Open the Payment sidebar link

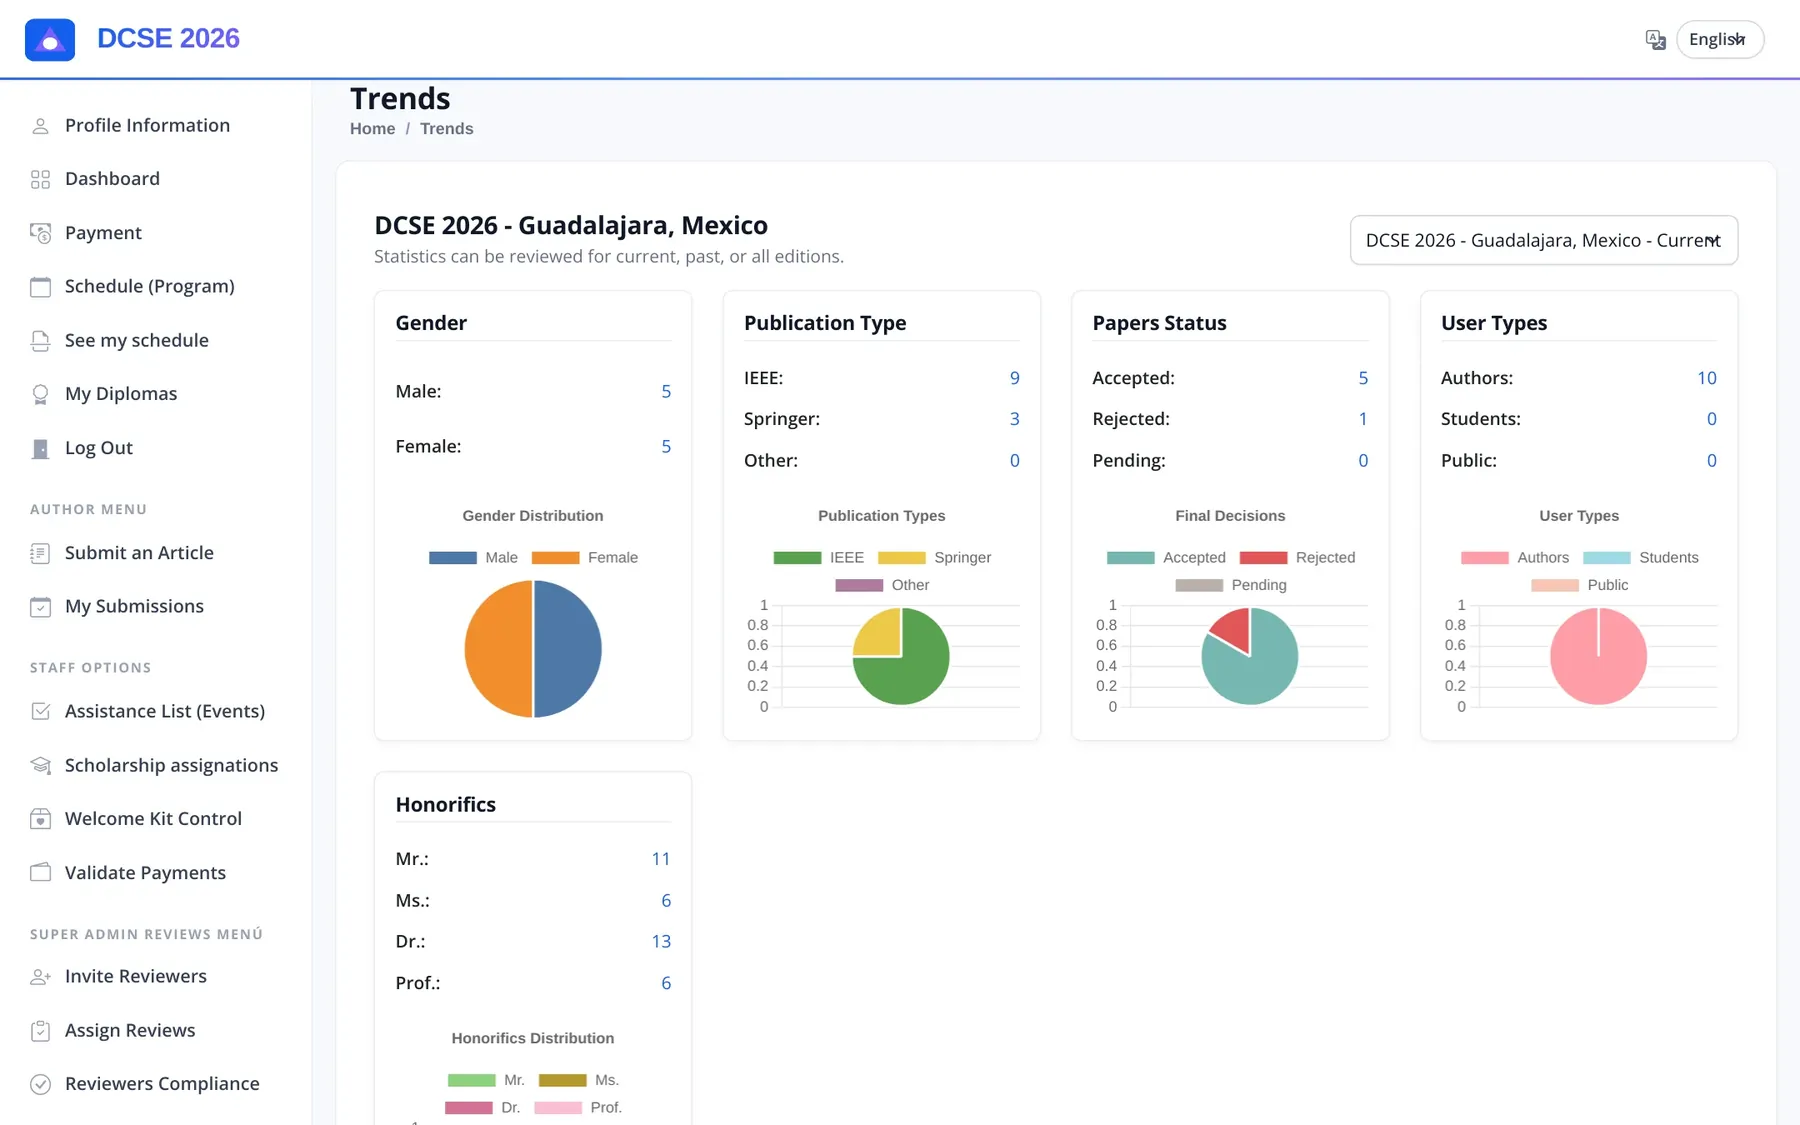coord(103,233)
